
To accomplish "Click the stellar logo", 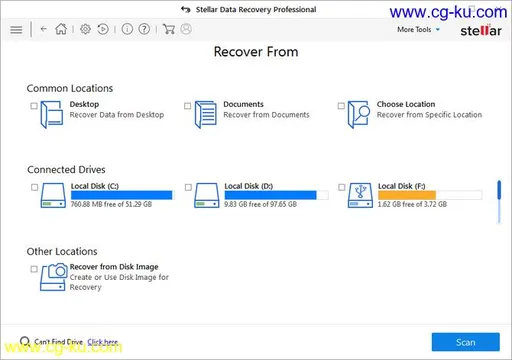I will click(x=481, y=30).
